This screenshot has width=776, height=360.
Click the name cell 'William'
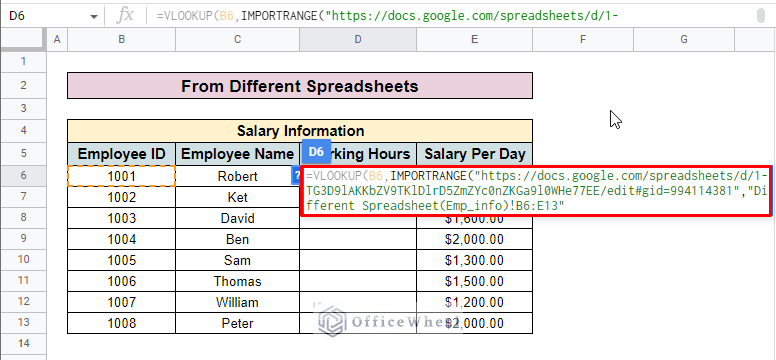click(238, 302)
